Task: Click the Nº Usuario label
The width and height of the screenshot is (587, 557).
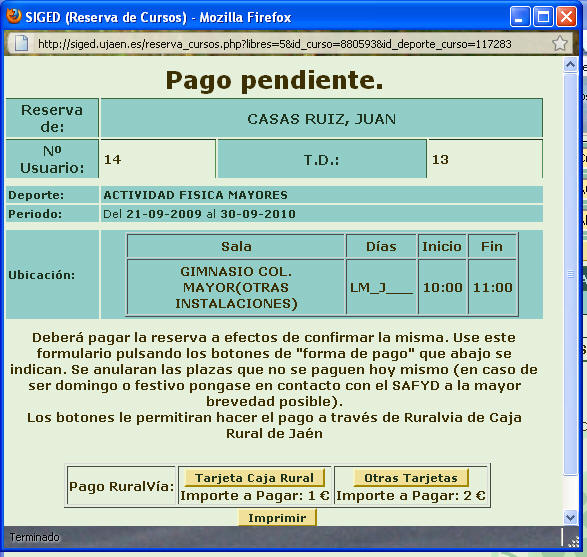Action: pyautogui.click(x=52, y=159)
